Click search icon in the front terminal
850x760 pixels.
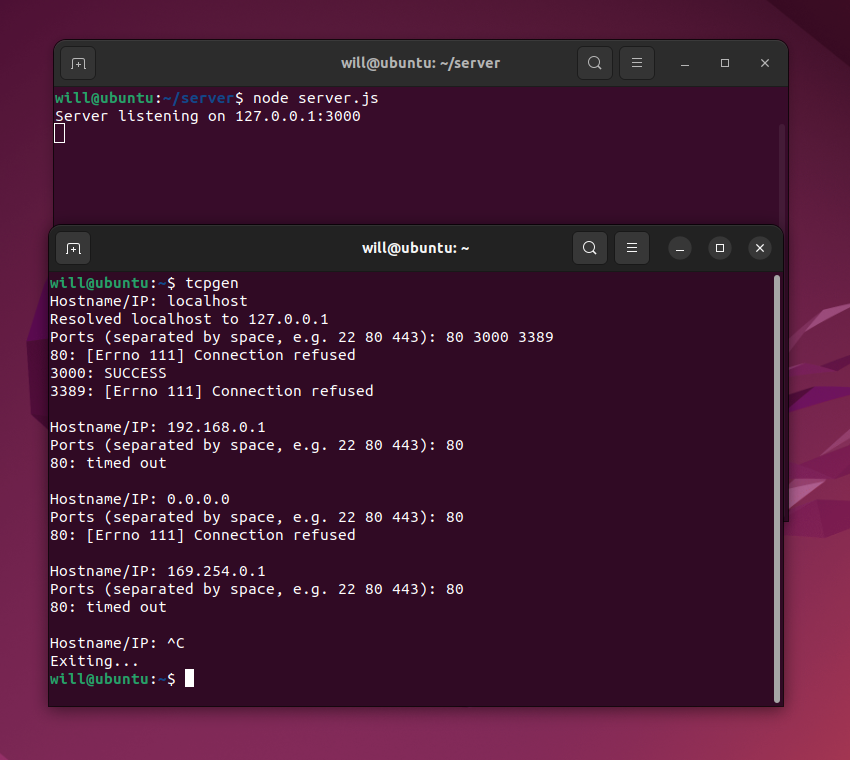590,248
